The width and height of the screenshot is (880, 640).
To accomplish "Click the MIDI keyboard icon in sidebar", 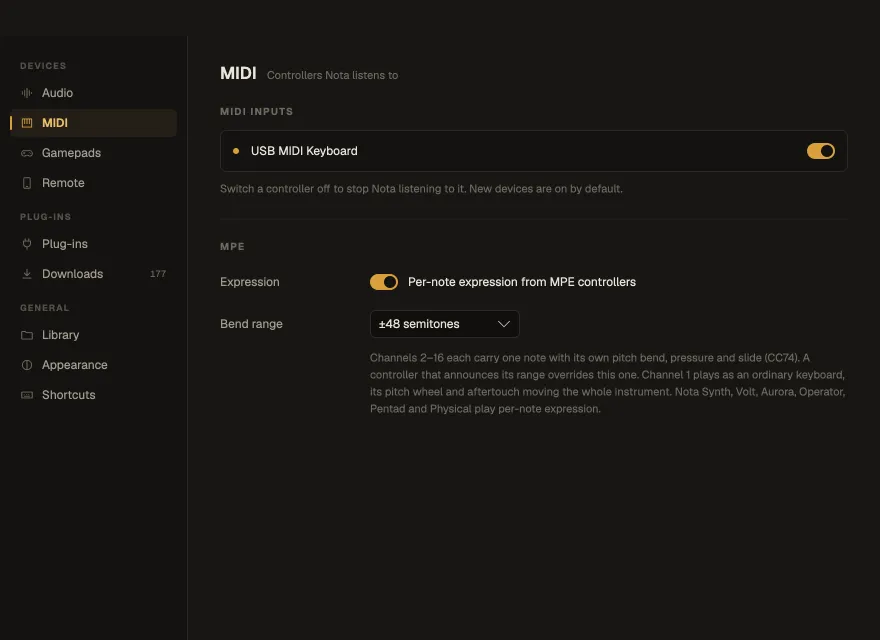I will pos(26,122).
